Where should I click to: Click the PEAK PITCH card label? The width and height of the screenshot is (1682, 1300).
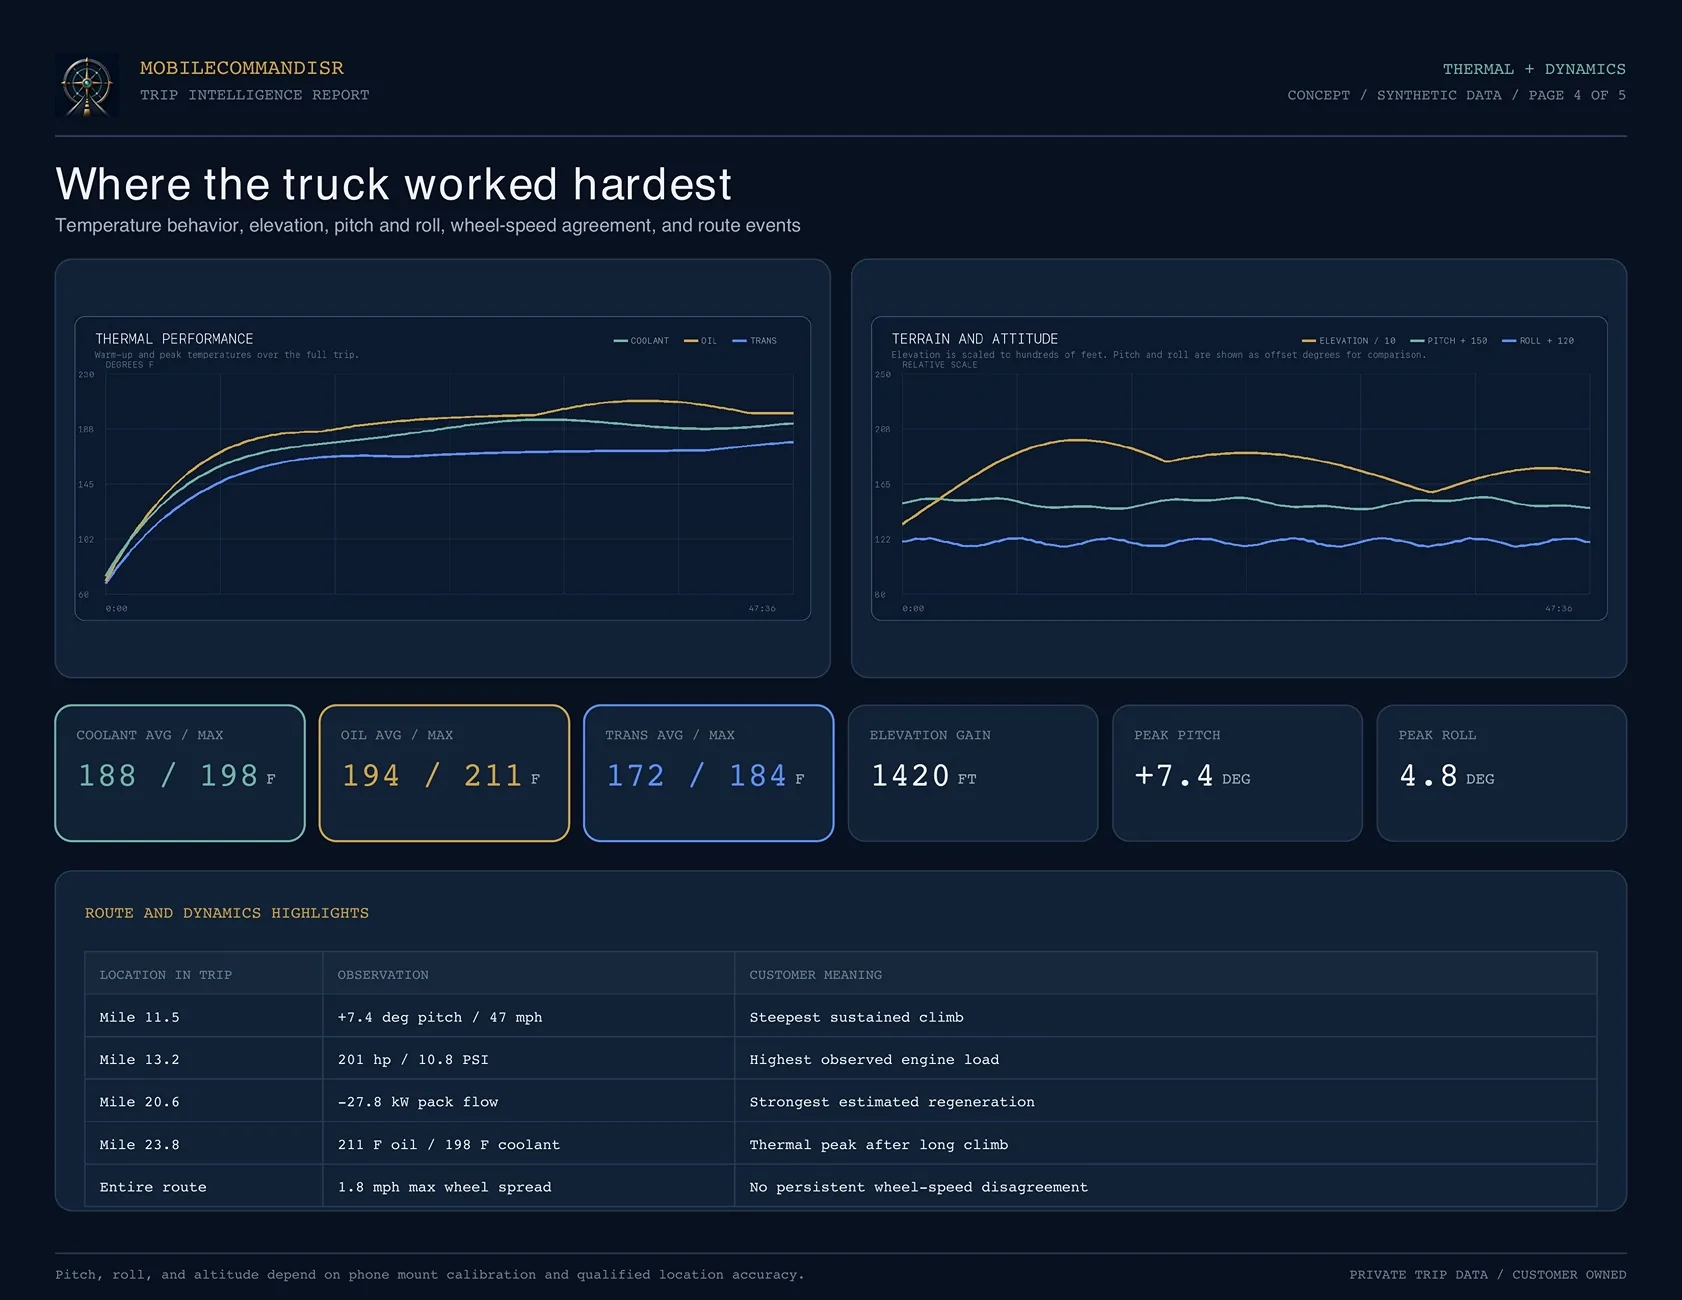tap(1177, 735)
